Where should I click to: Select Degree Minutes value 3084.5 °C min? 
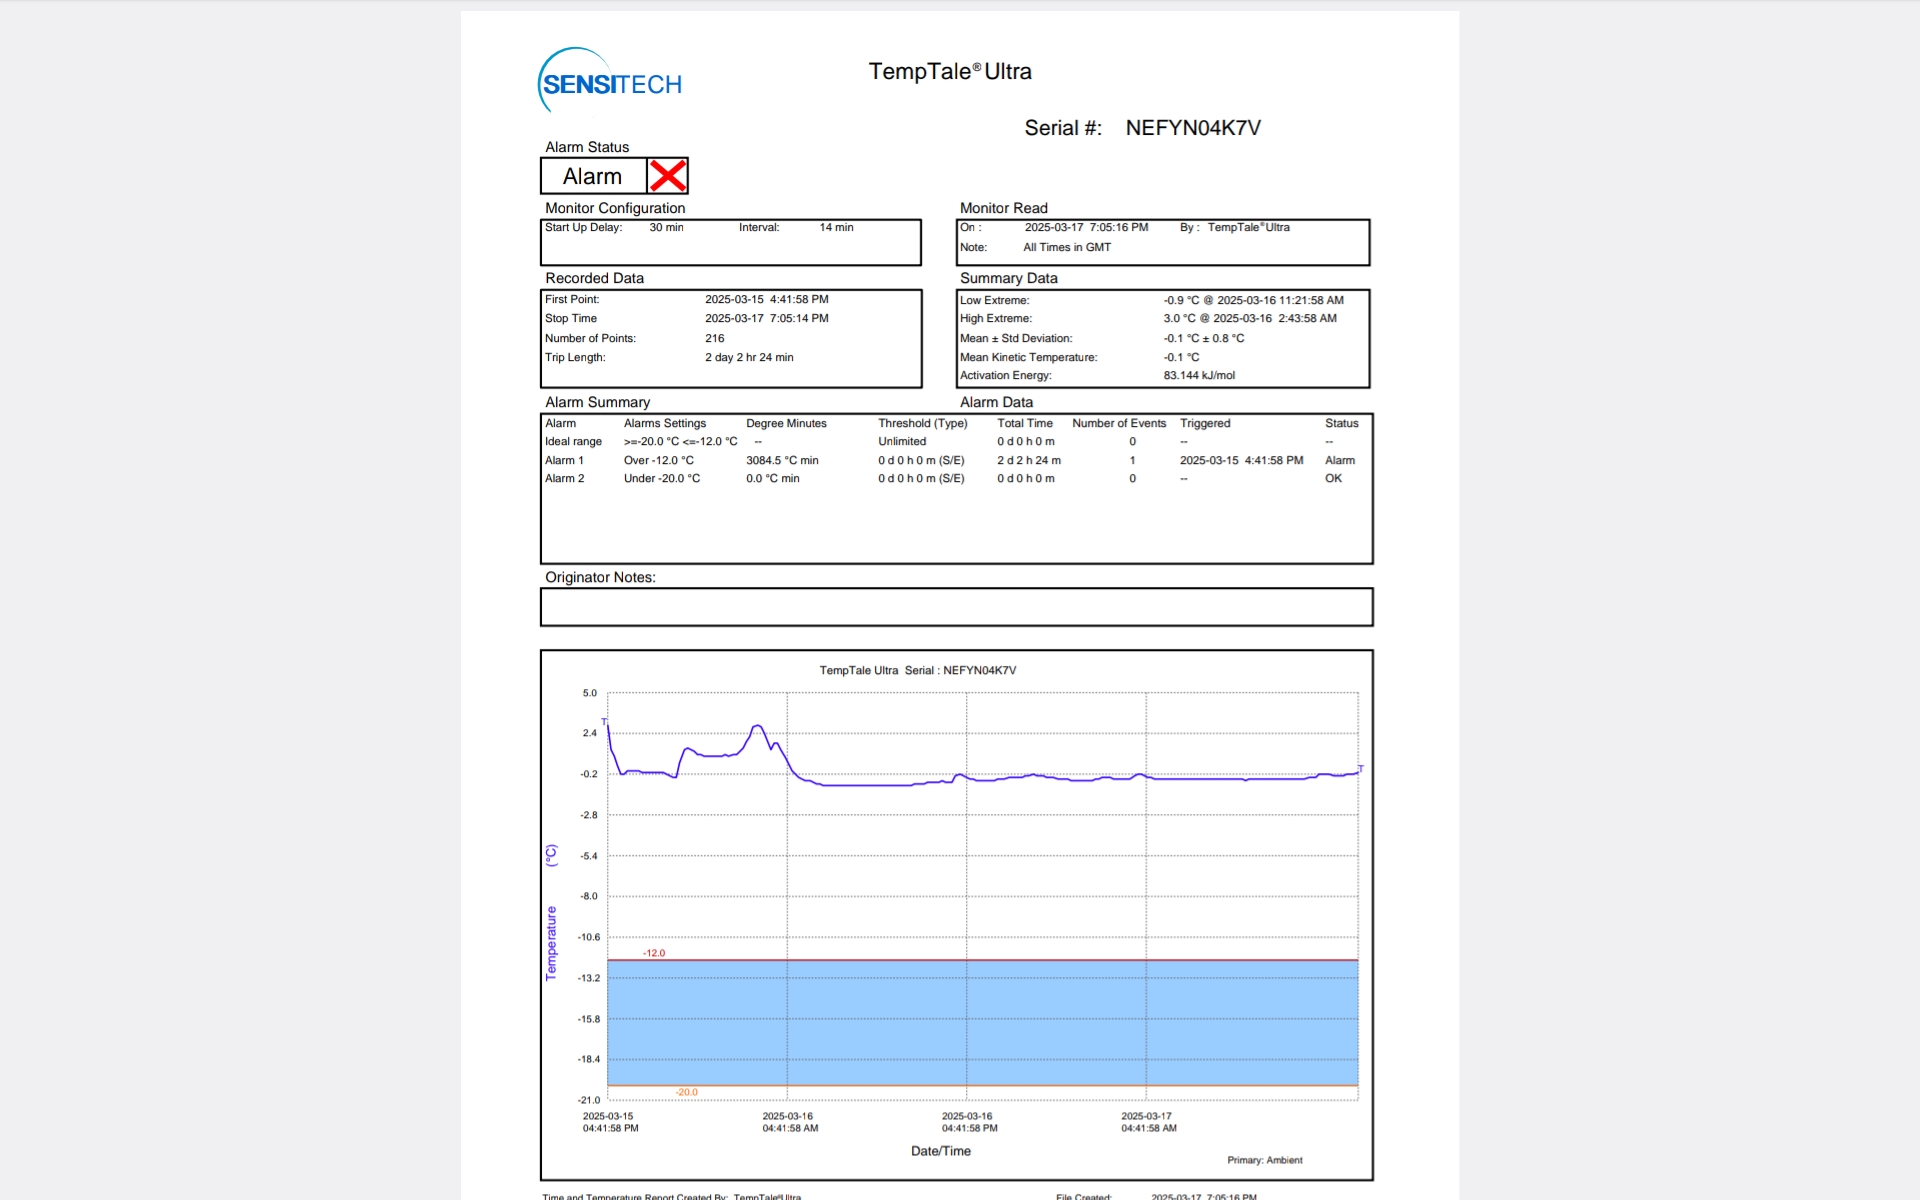click(782, 460)
